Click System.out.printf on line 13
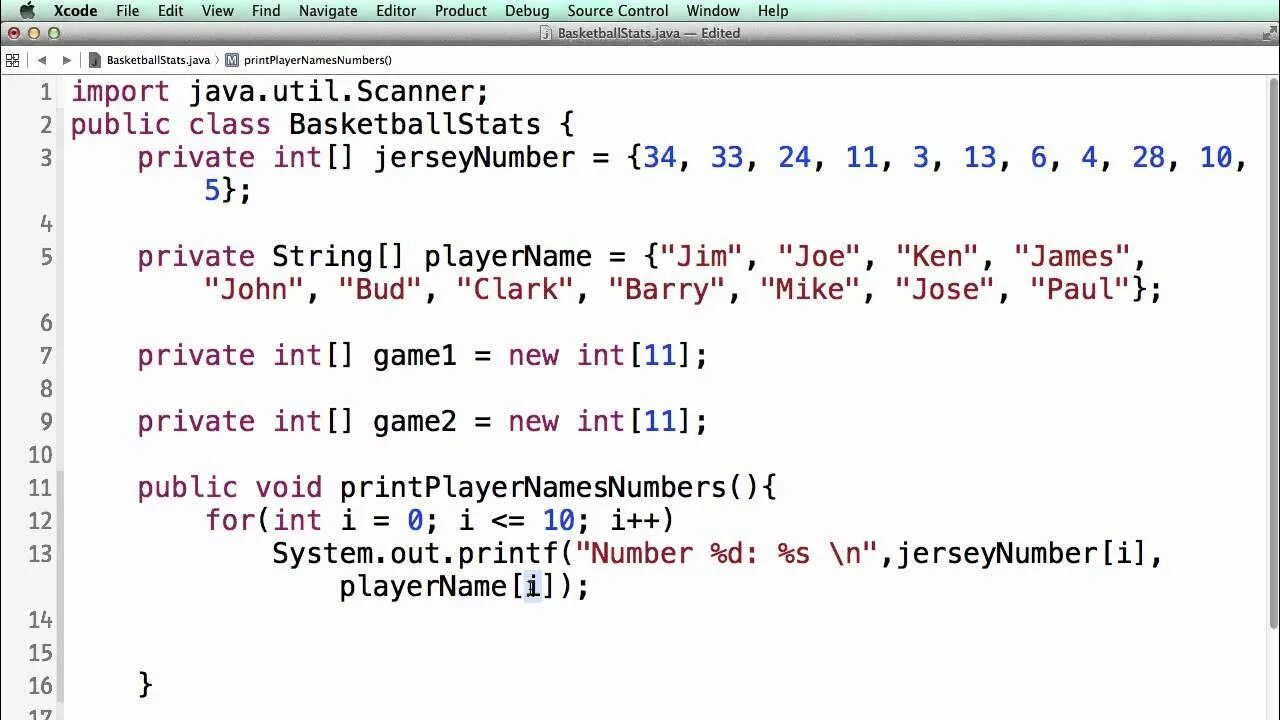Screen dimensions: 1280x720 click(415, 554)
